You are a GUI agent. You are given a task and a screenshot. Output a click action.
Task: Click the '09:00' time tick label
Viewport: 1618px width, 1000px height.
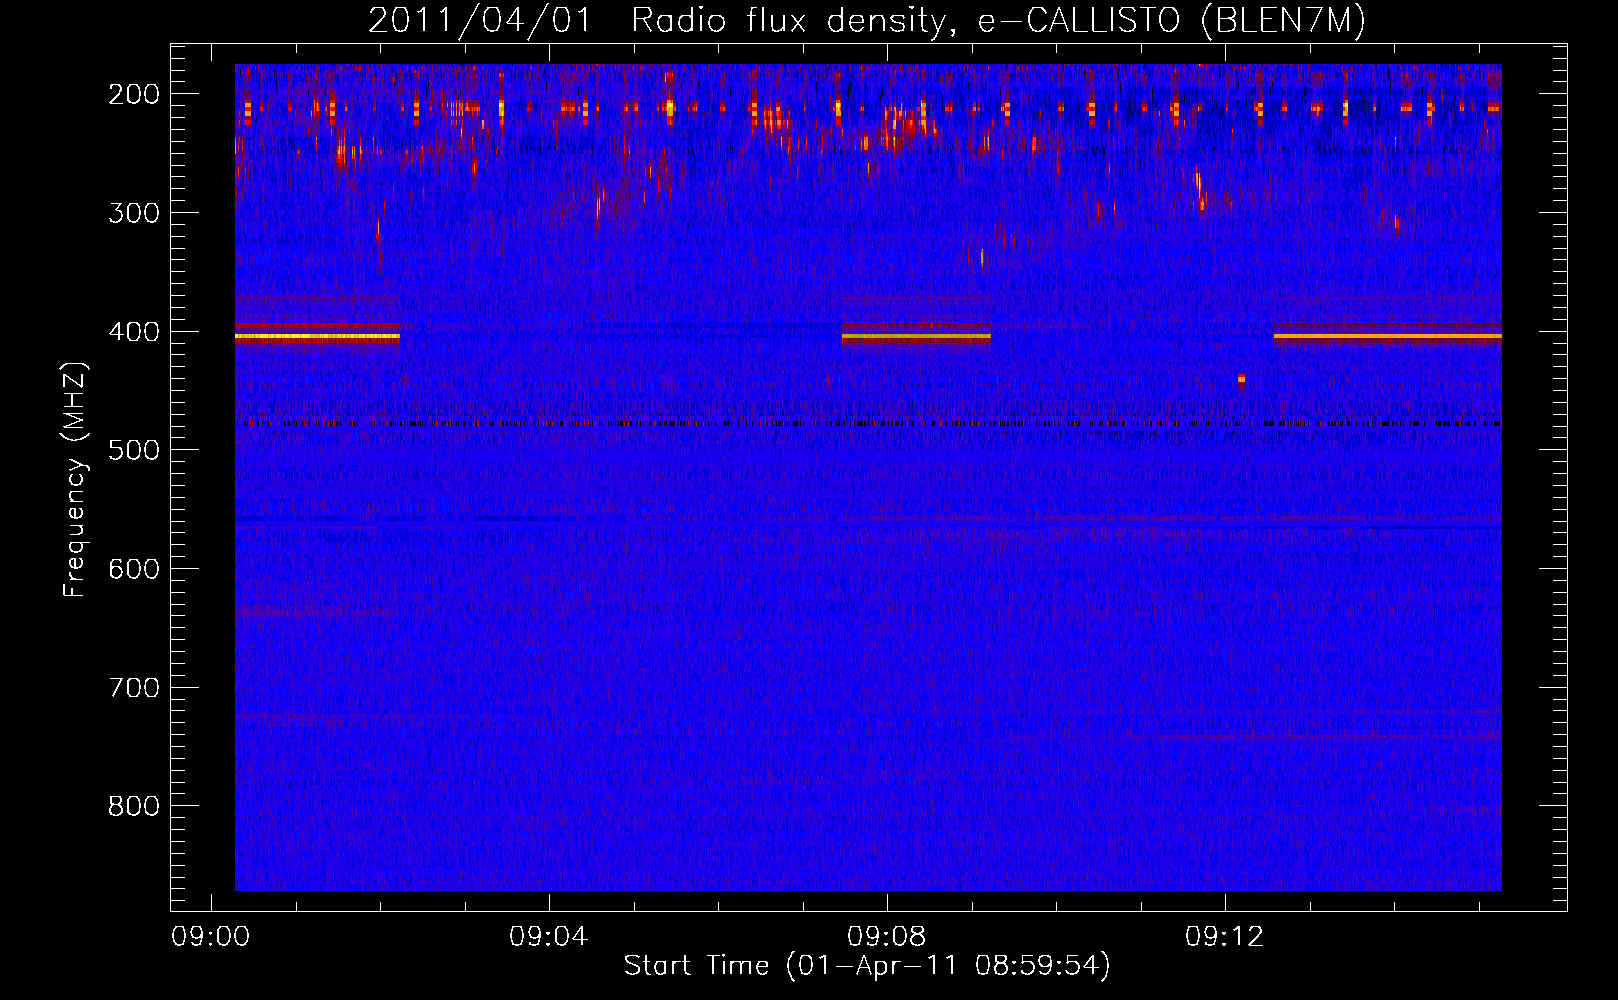(211, 937)
